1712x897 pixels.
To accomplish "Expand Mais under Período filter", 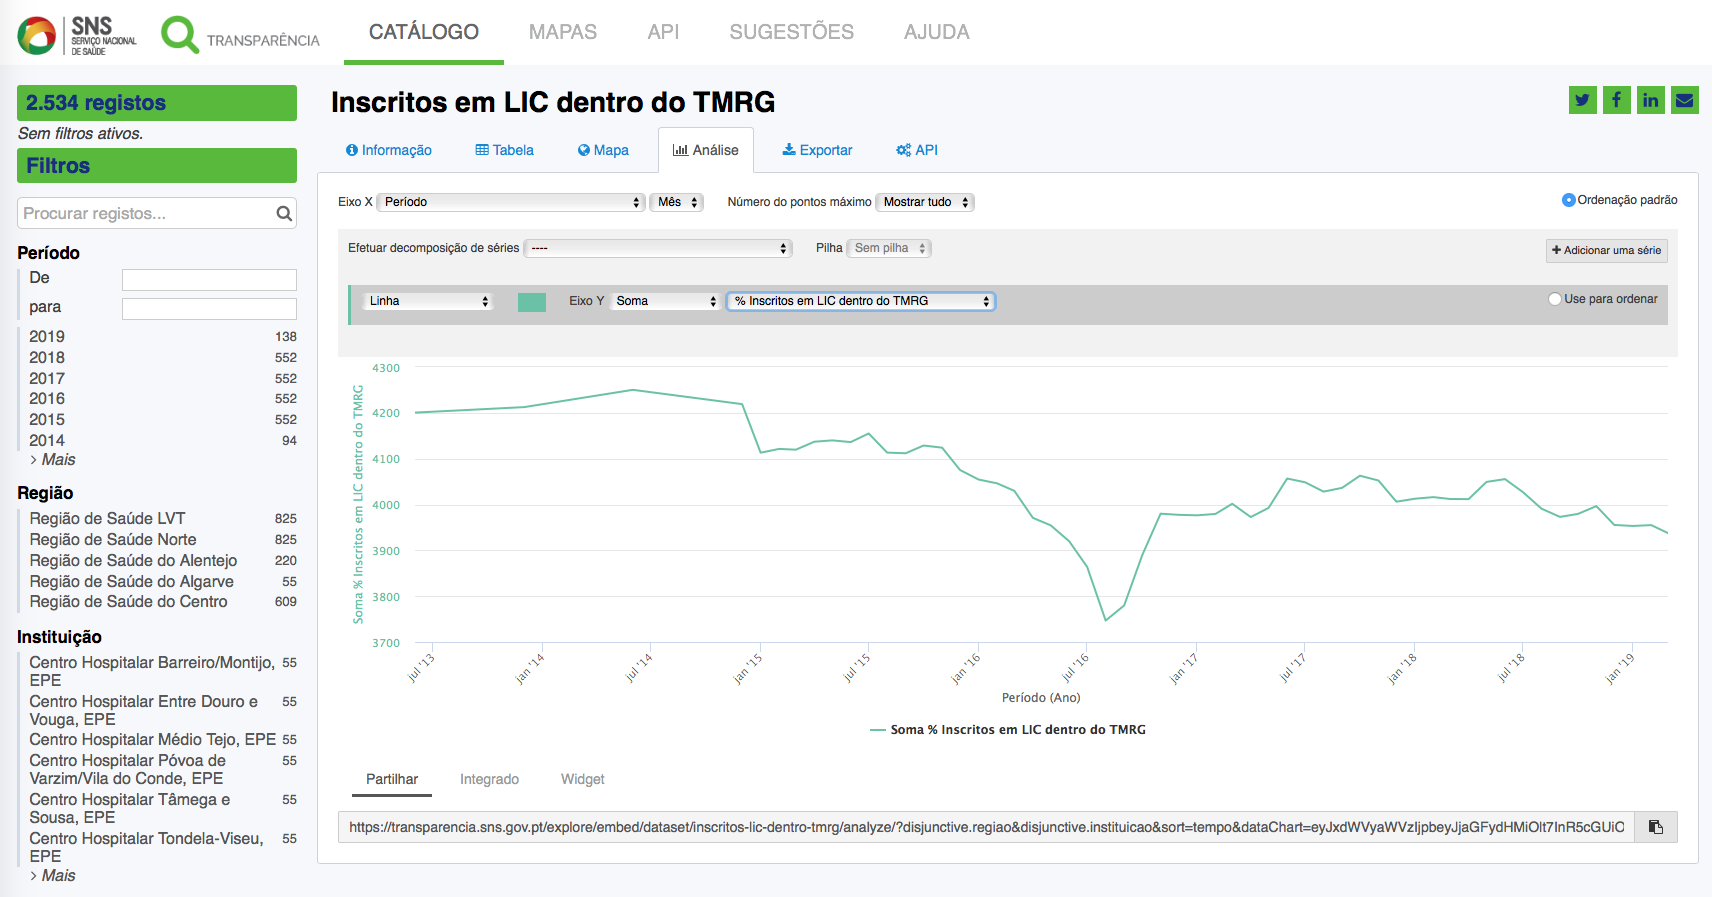I will coord(53,460).
